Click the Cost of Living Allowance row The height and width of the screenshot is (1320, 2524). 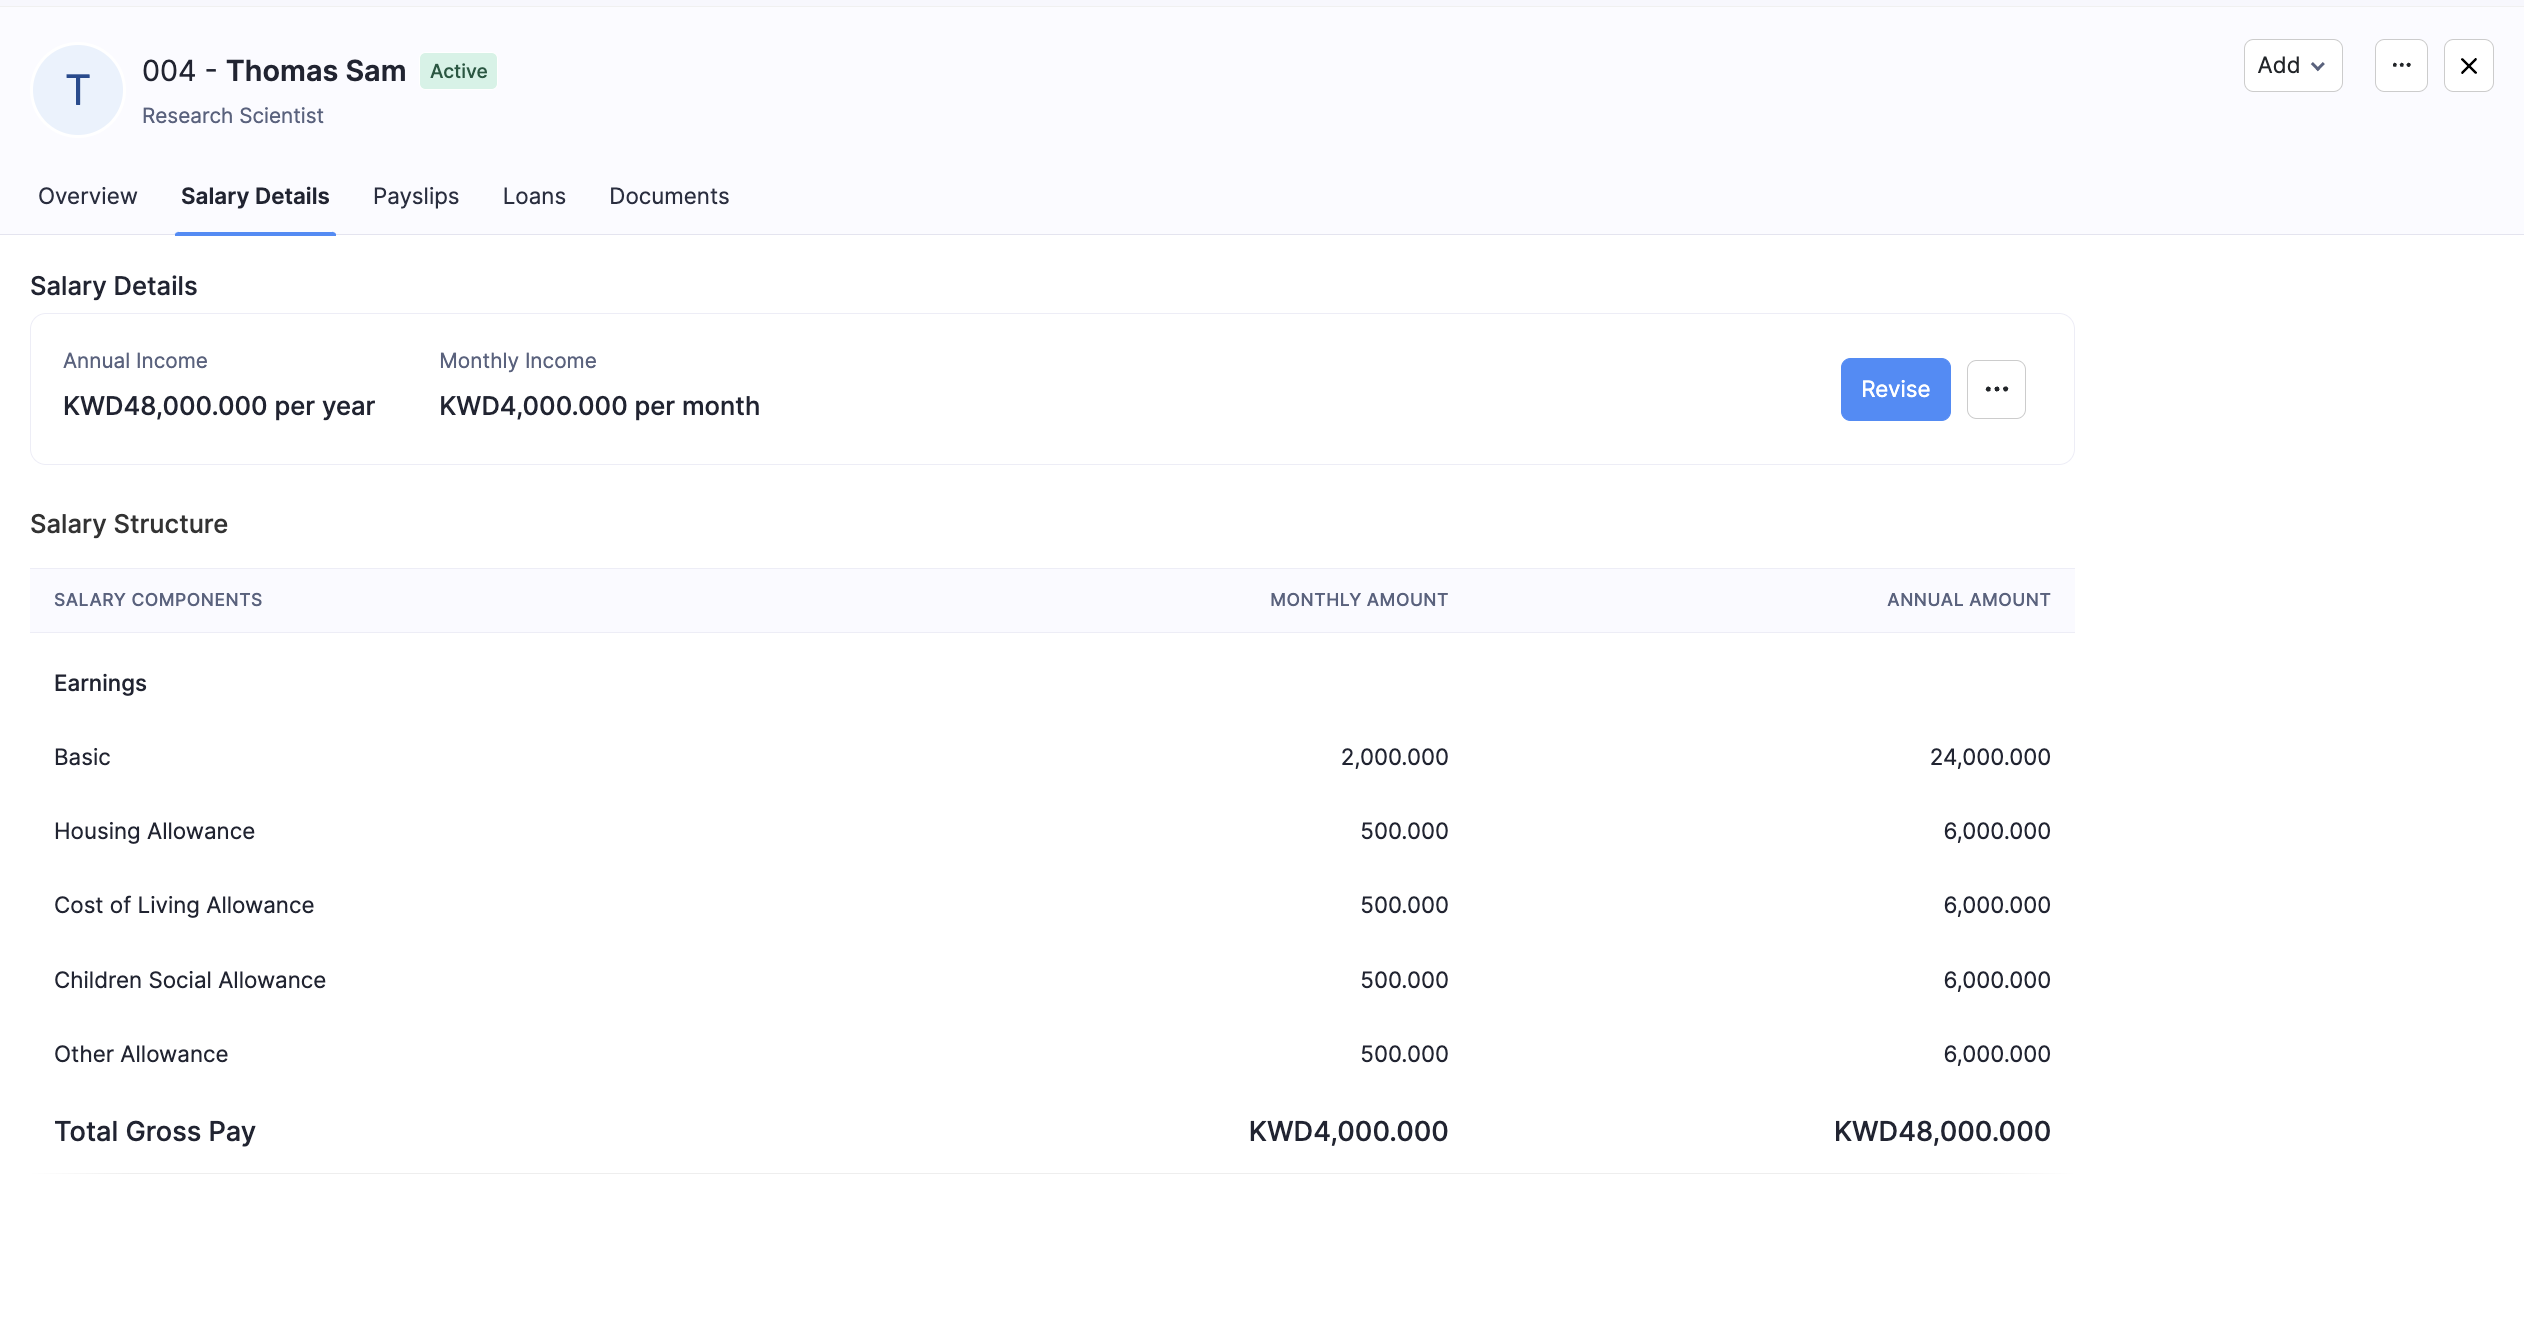[x=184, y=905]
